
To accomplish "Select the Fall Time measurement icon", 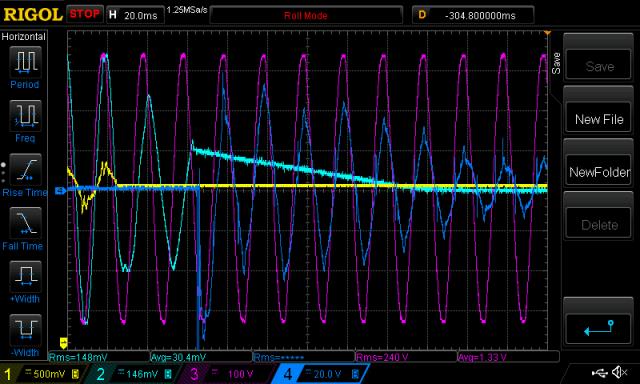I will coord(25,223).
